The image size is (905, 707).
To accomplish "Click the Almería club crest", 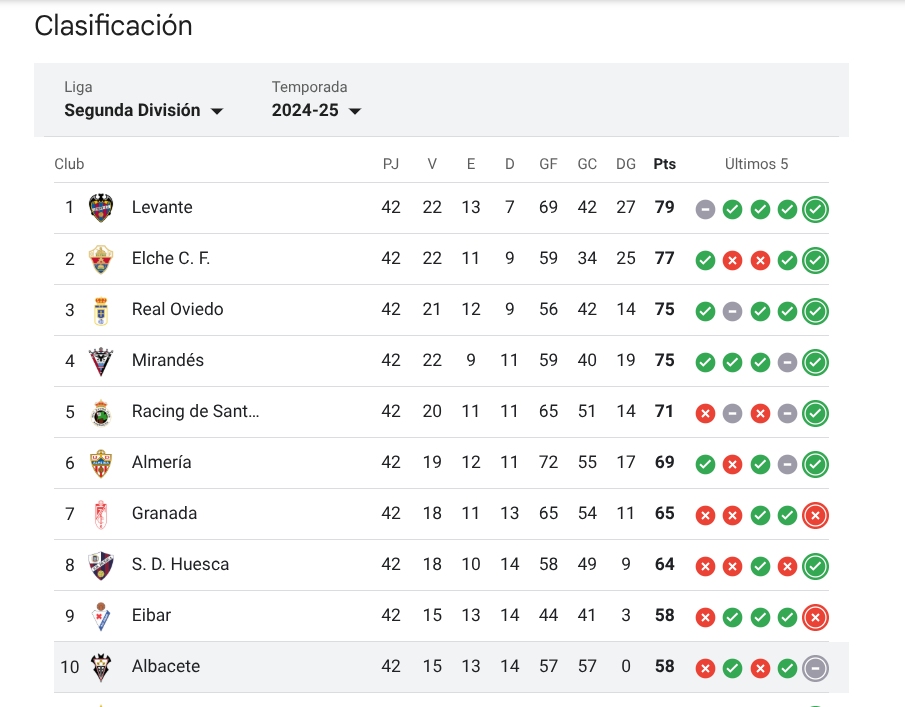I will (x=101, y=463).
